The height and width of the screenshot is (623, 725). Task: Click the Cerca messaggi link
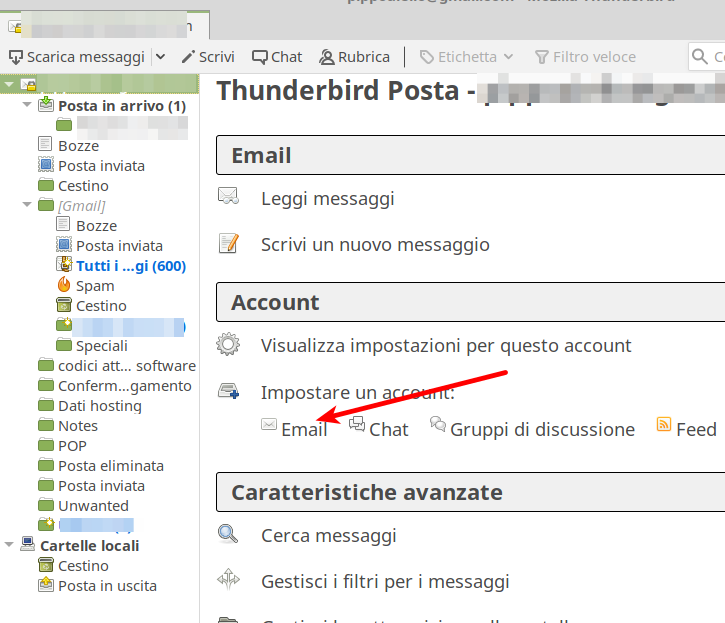(x=329, y=536)
